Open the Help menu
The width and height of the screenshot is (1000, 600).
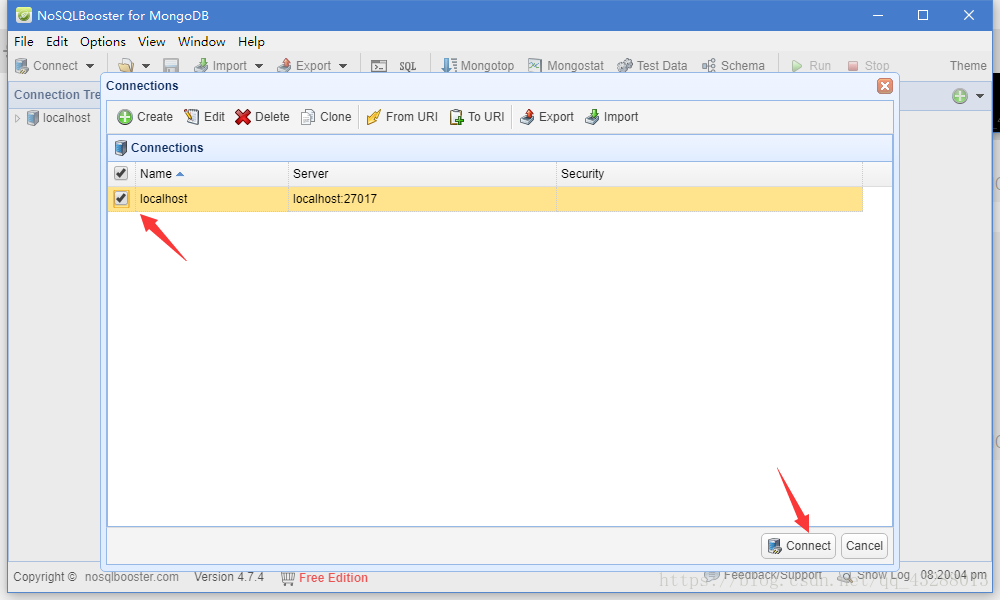tap(251, 41)
